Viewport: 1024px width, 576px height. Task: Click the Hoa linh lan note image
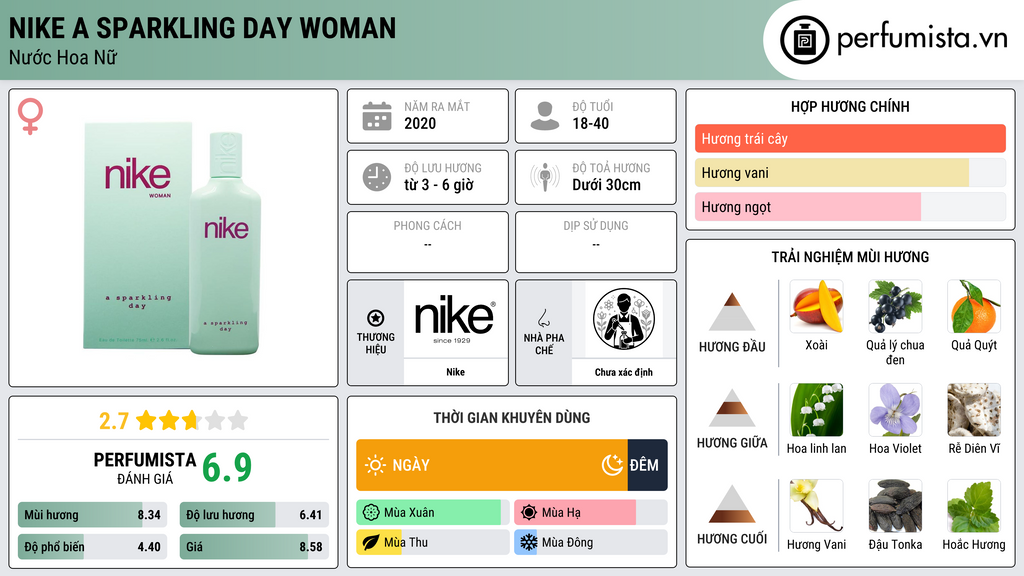[x=816, y=409]
